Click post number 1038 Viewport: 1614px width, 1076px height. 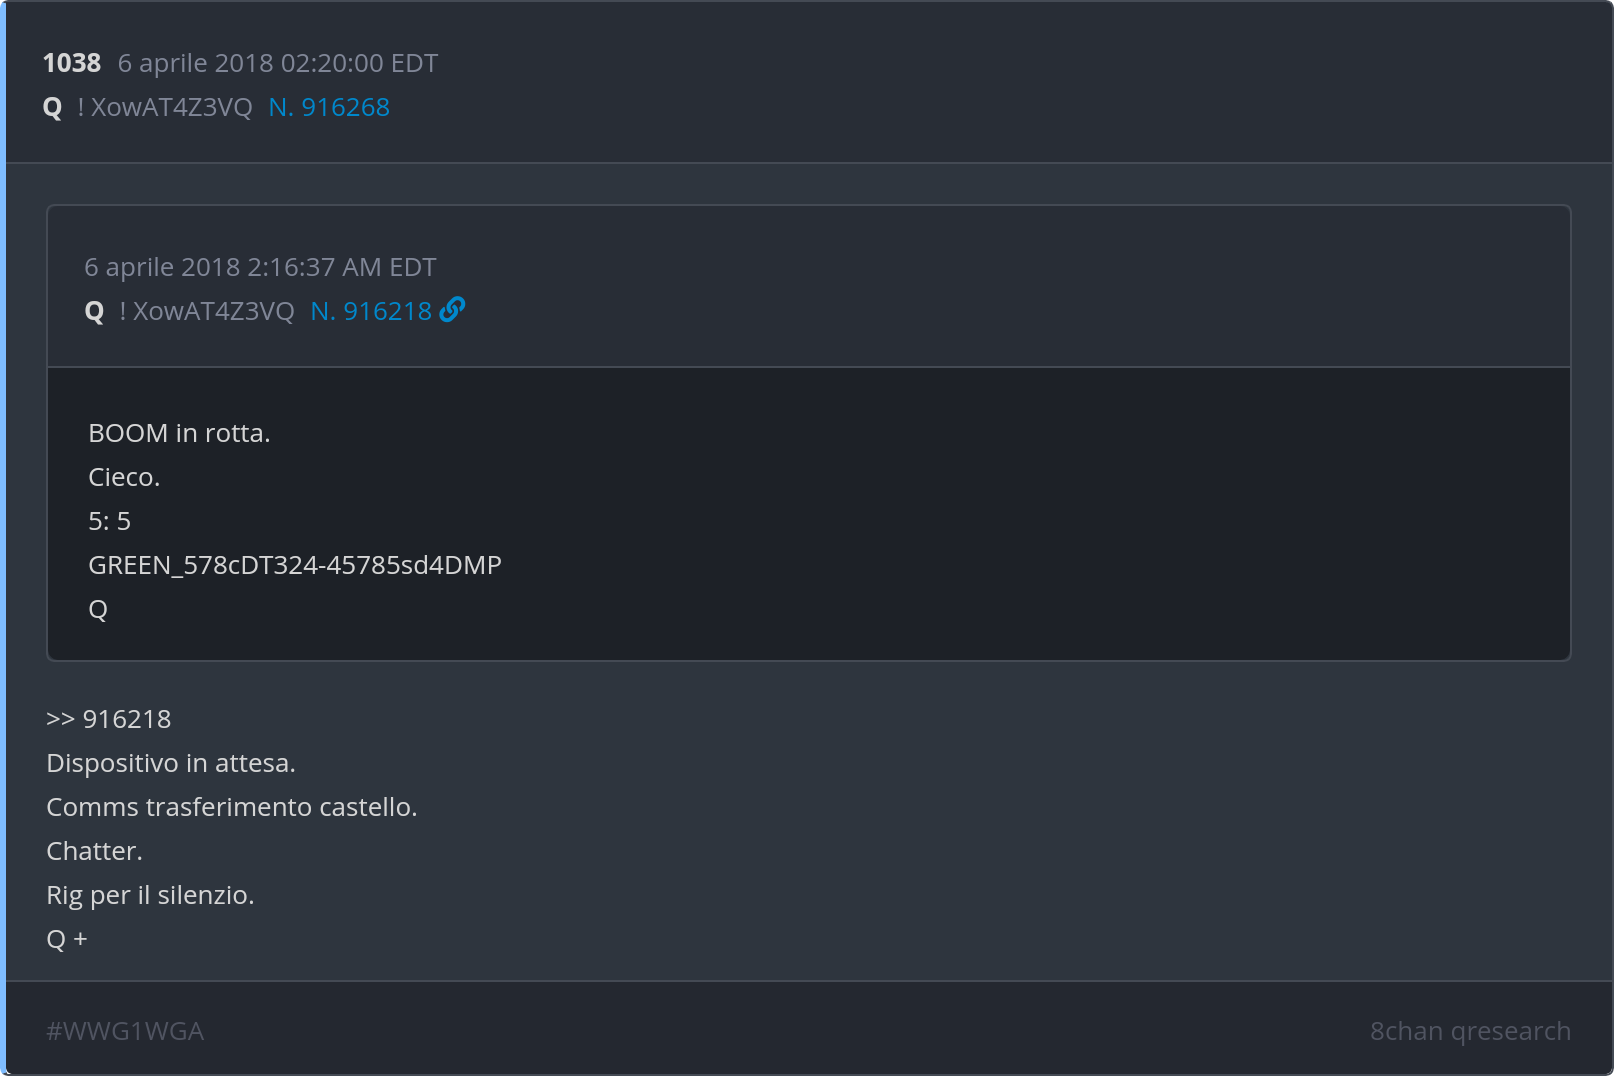click(x=71, y=63)
